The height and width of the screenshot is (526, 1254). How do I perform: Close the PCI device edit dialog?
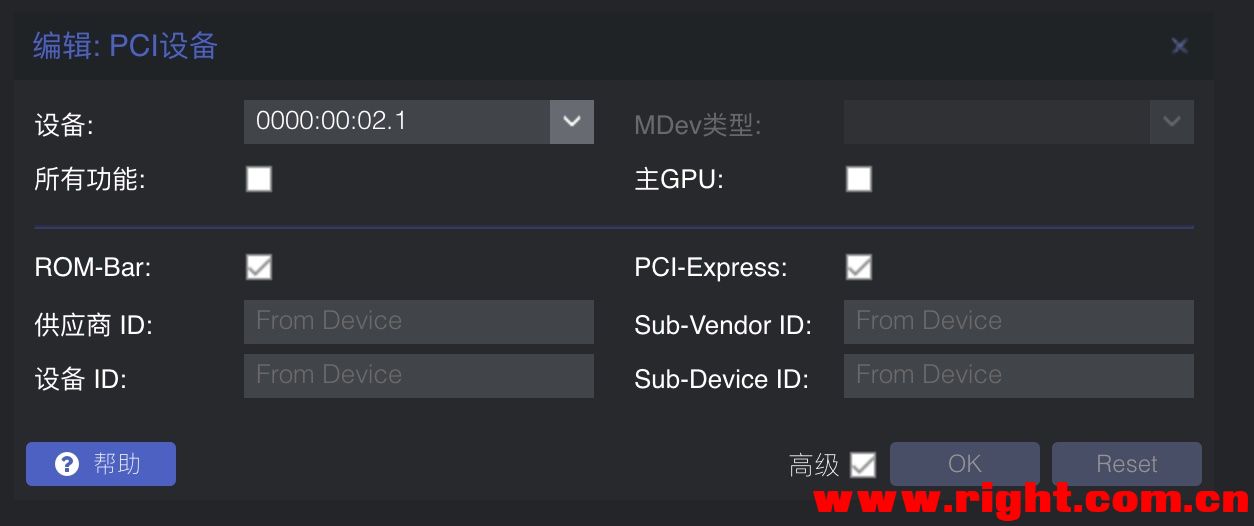[x=1180, y=46]
